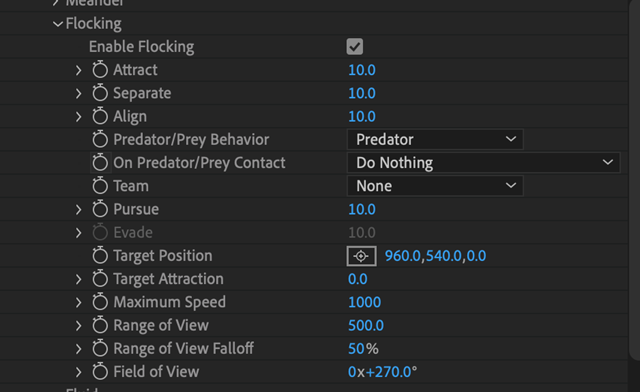The height and width of the screenshot is (392, 640).
Task: Toggle the Target Attraction stopwatch
Action: [100, 278]
